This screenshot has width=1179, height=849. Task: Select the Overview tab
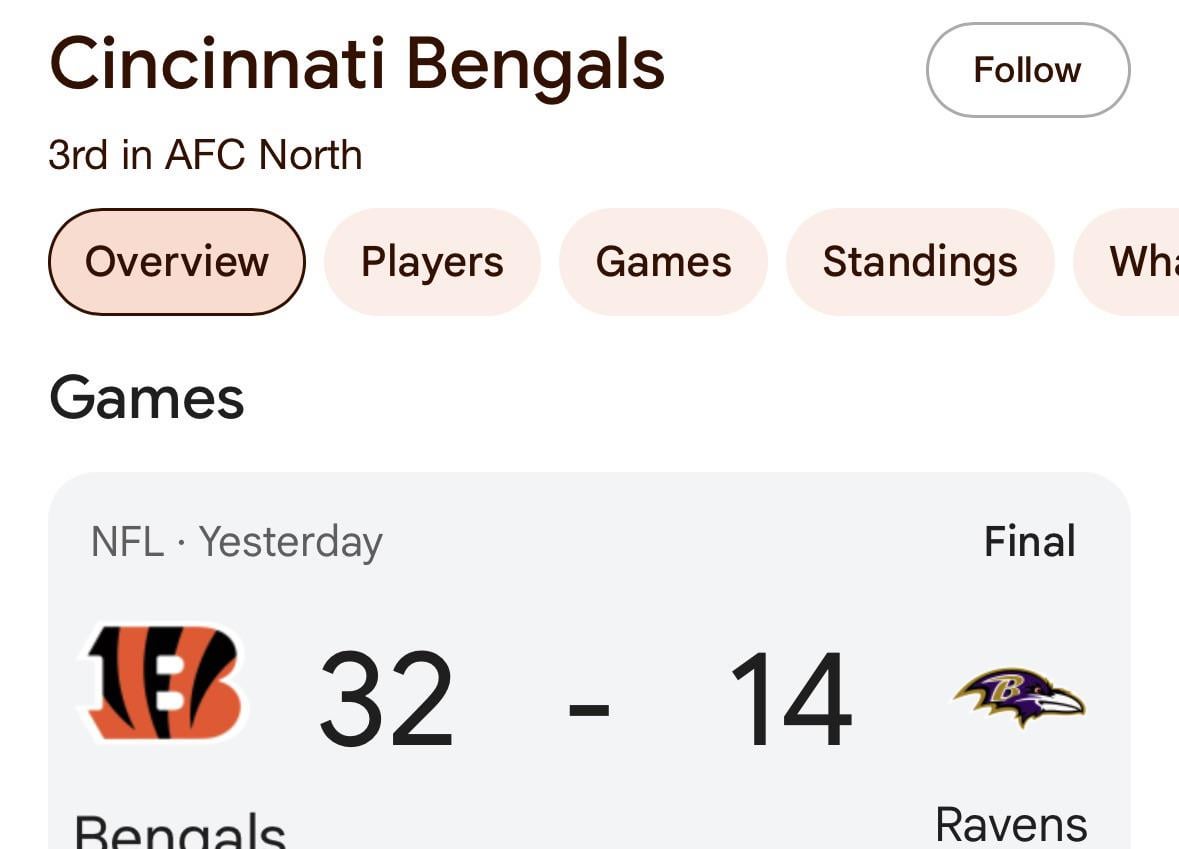coord(176,262)
